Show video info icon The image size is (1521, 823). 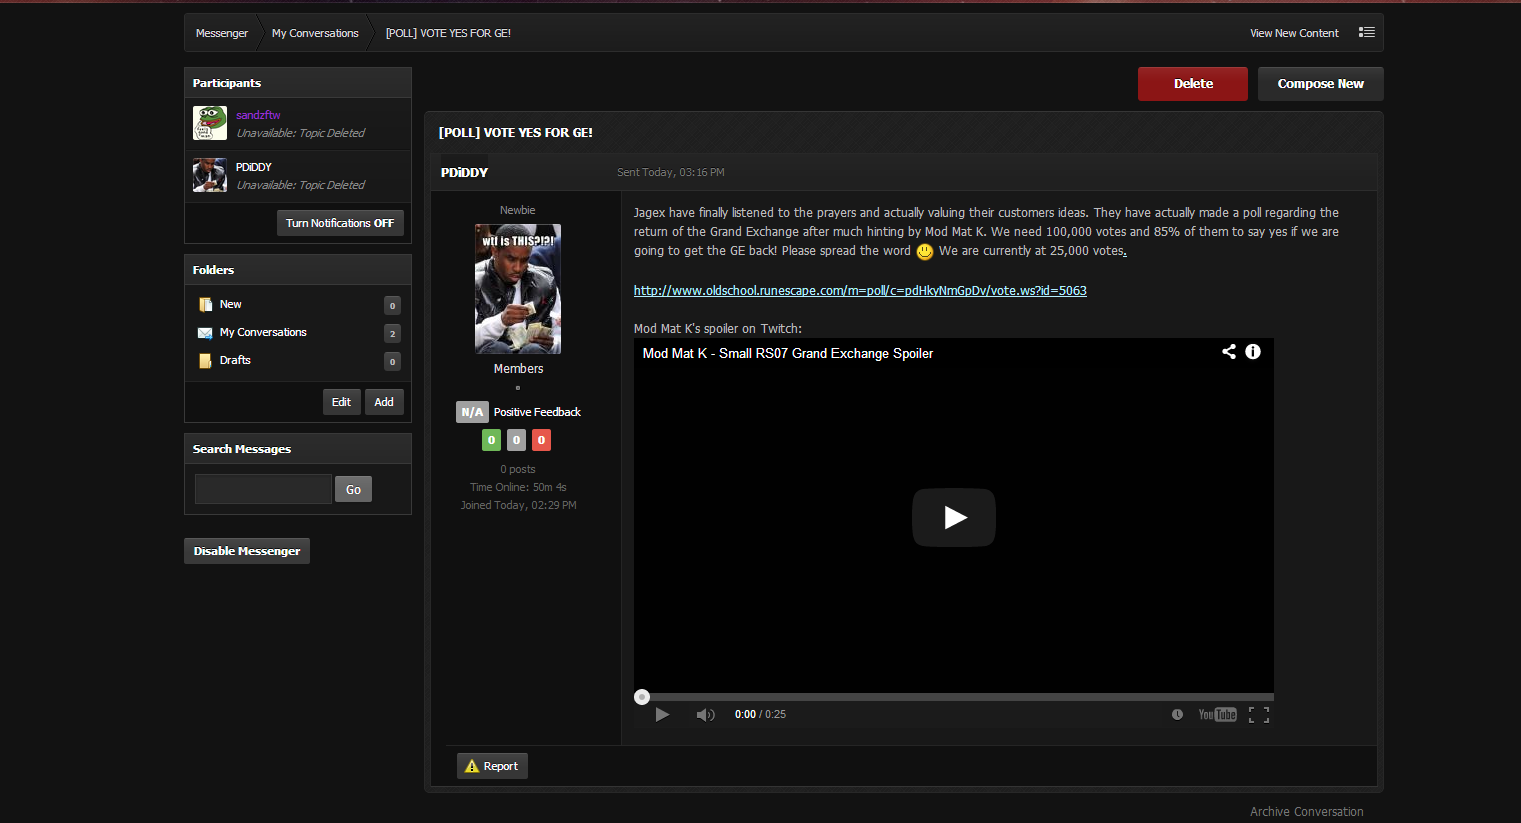[x=1253, y=351]
